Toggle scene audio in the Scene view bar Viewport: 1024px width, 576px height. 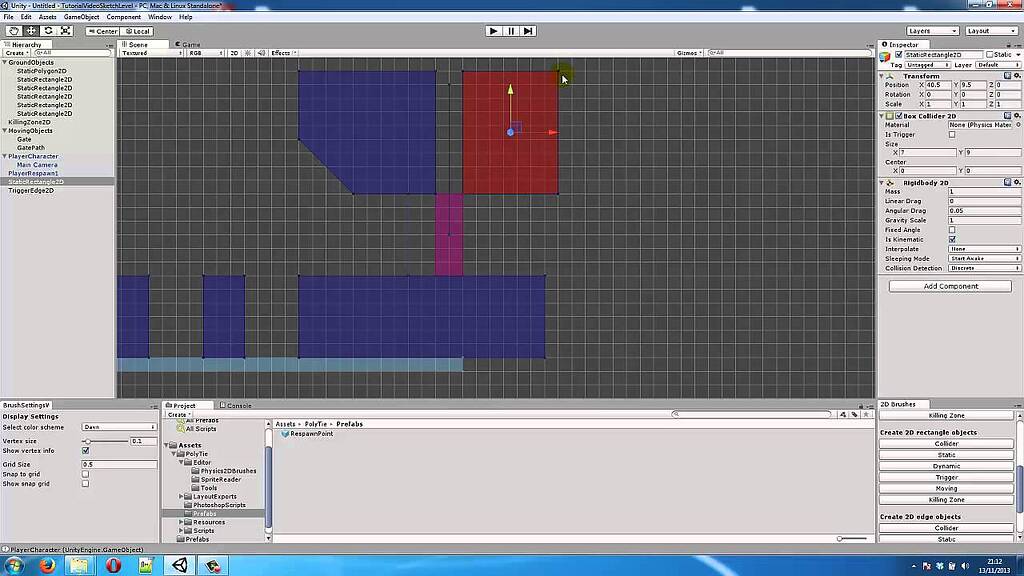click(x=261, y=53)
